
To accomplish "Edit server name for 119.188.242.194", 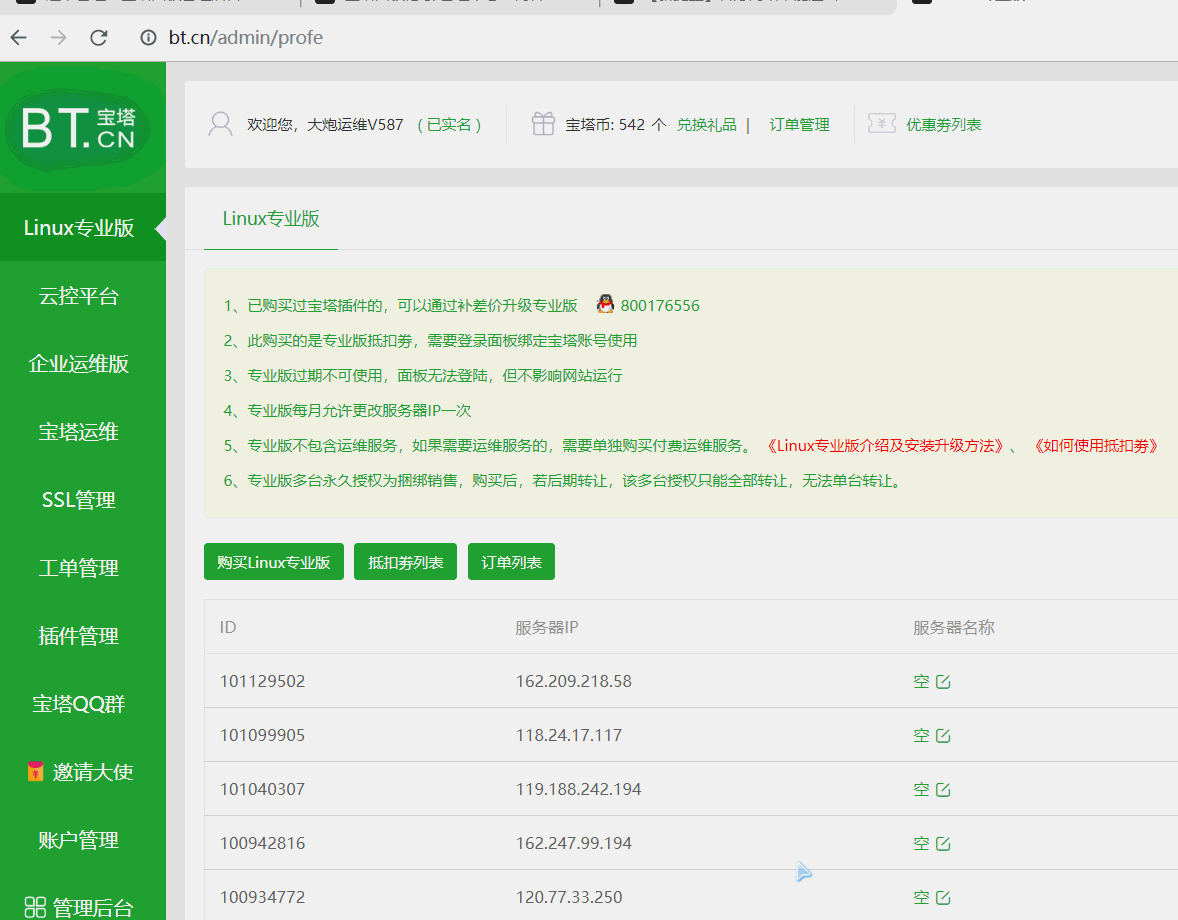I will click(943, 789).
